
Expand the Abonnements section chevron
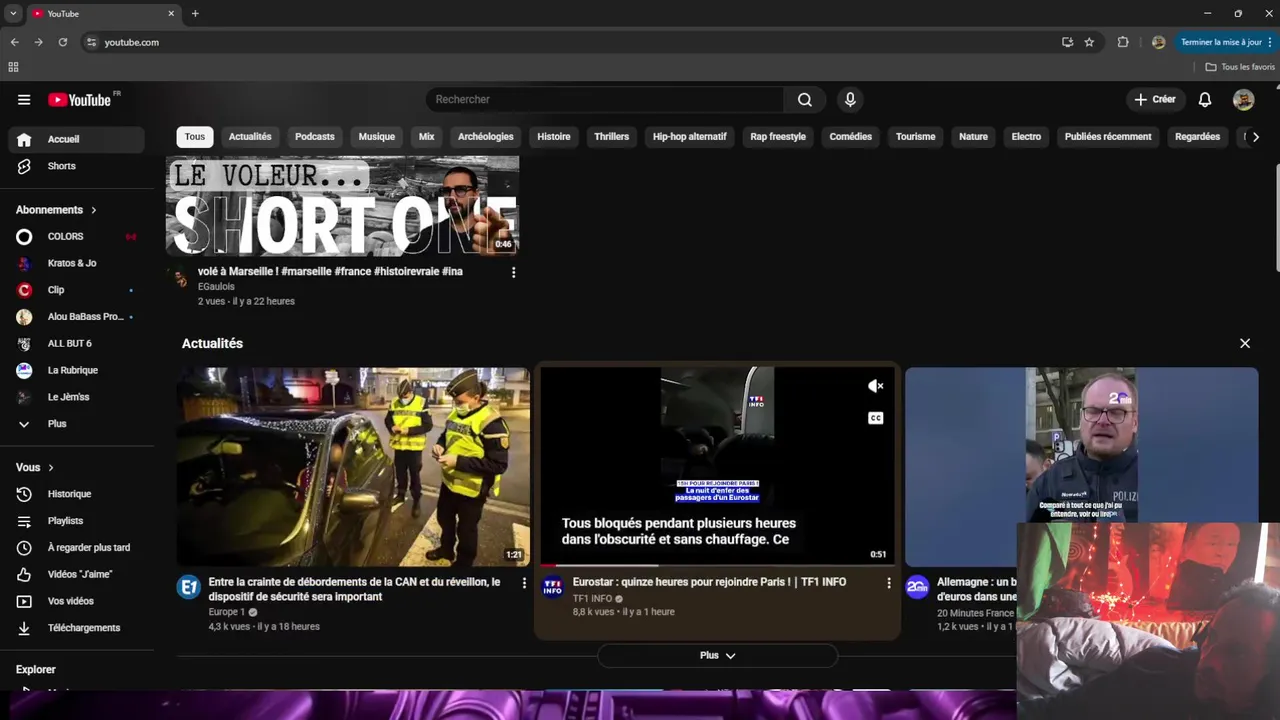coord(94,210)
